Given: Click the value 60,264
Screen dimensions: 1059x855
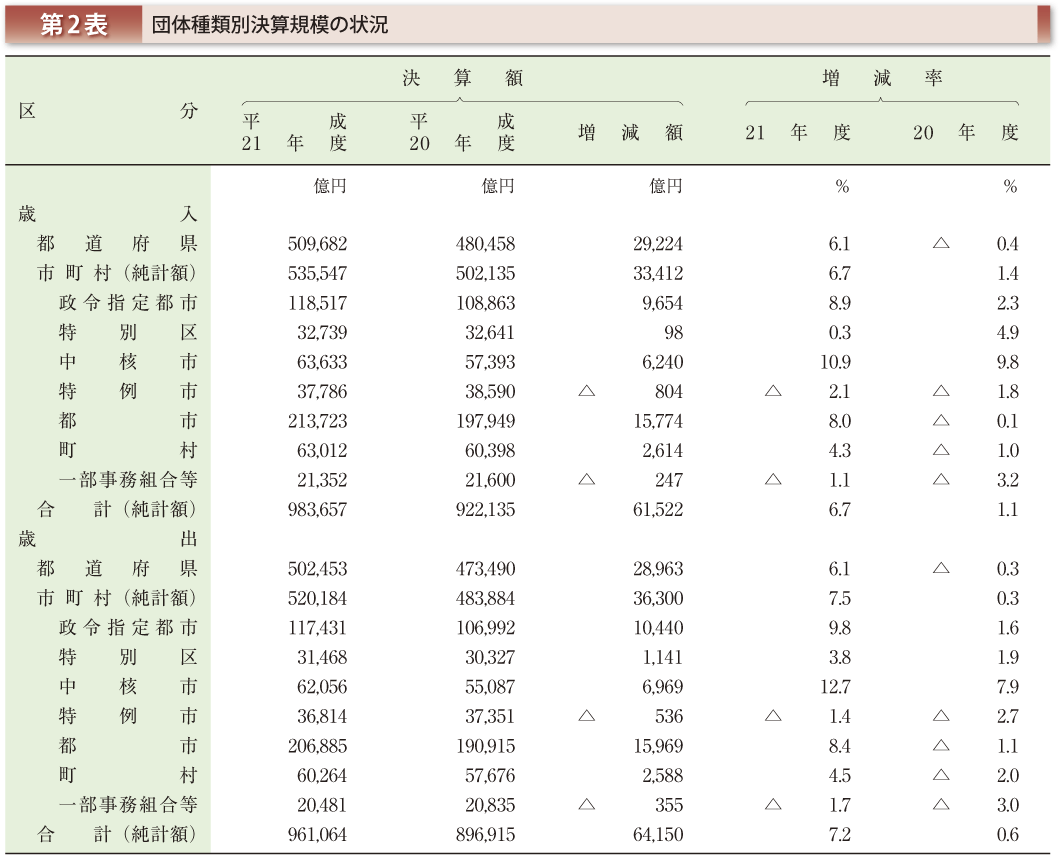Looking at the screenshot, I should 322,775.
